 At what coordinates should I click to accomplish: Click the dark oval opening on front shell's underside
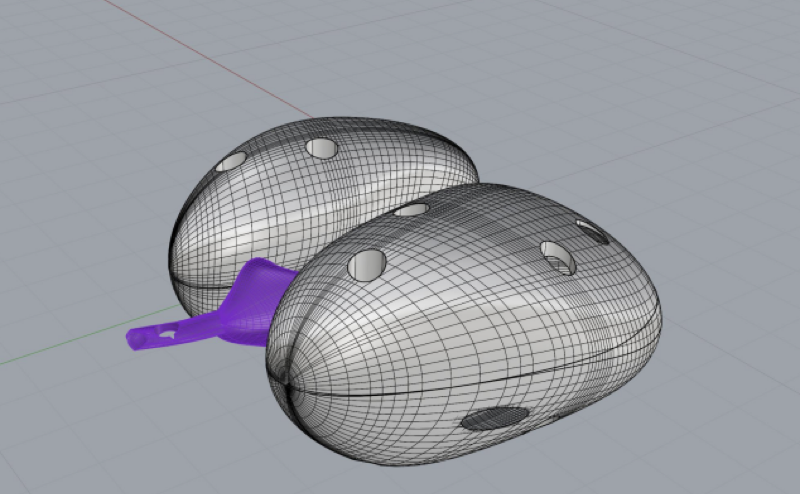pos(495,417)
